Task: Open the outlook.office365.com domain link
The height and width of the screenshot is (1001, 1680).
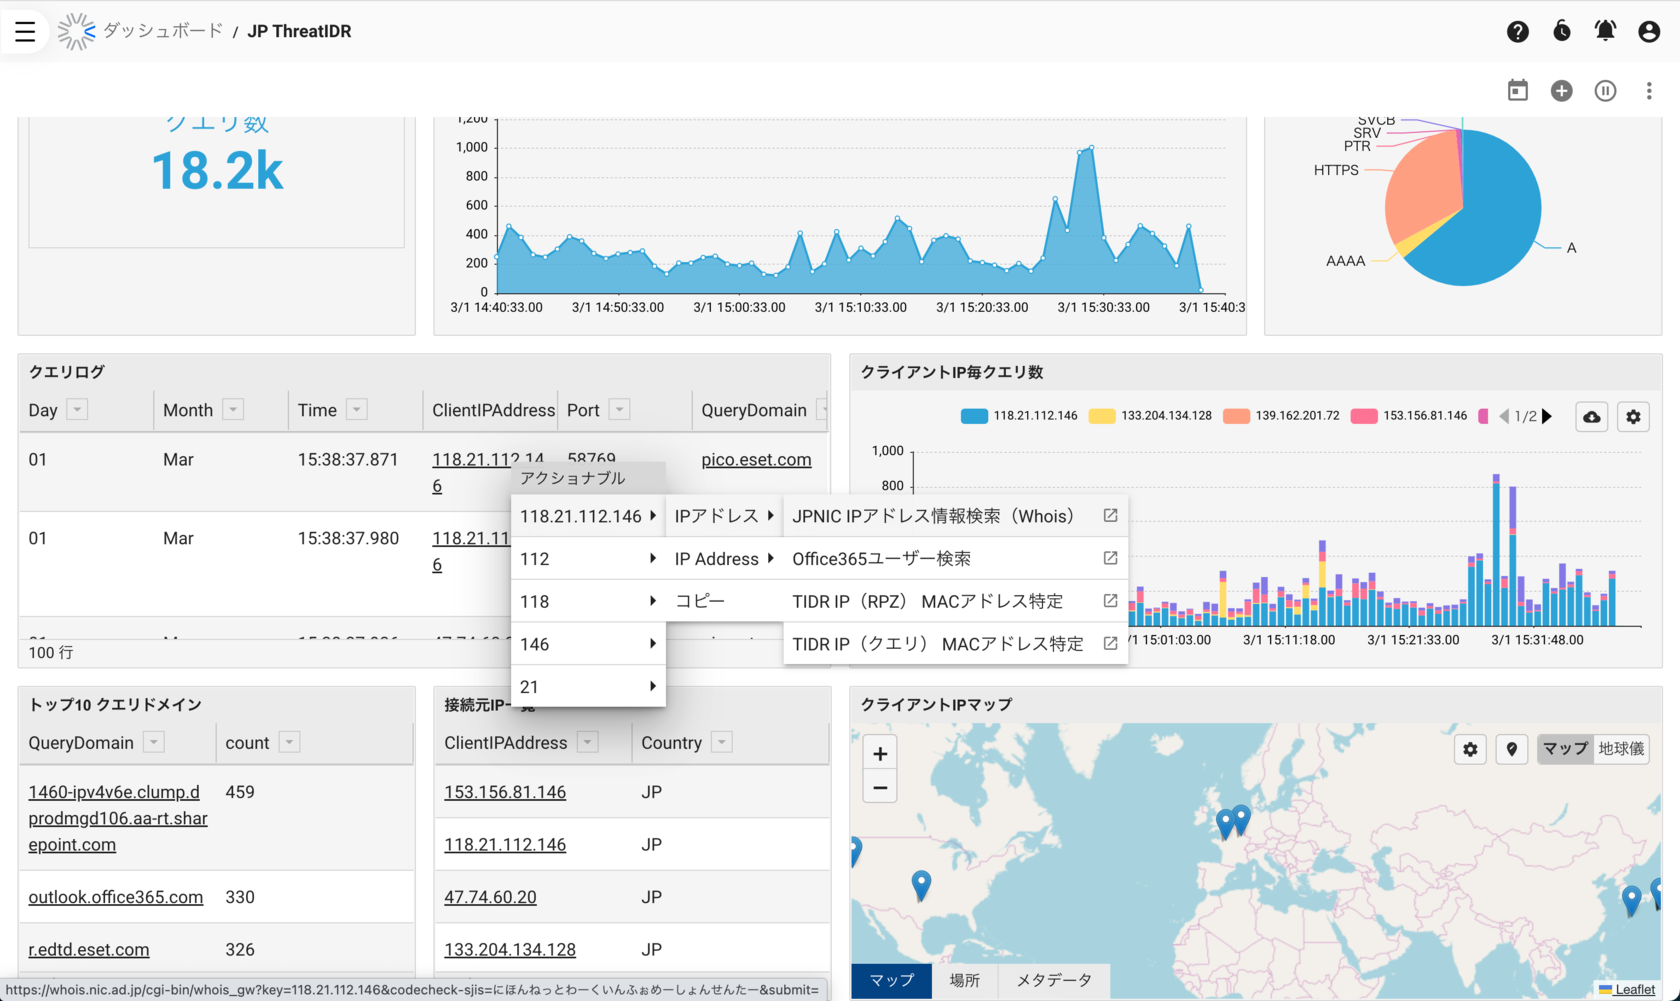Action: coord(116,897)
